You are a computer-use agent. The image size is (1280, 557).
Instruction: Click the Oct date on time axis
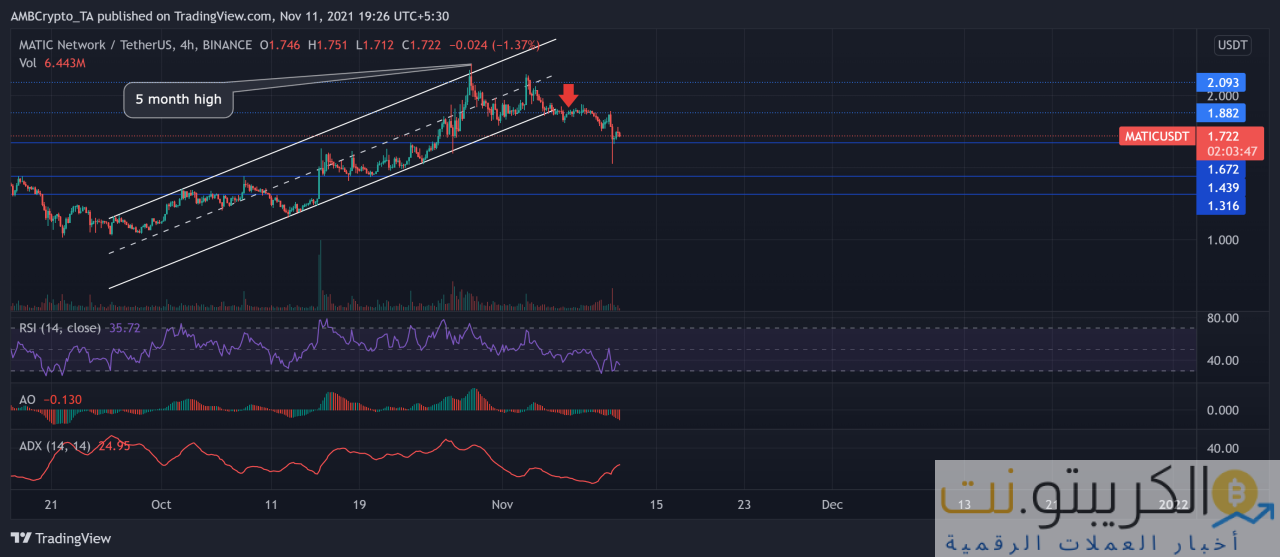[x=164, y=505]
